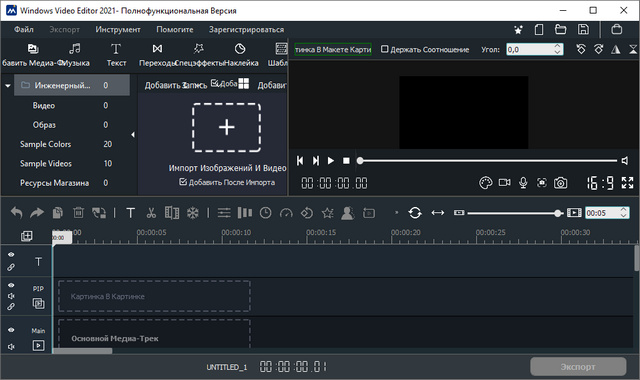
Task: Open the 16:9 aspect ratio selector
Action: click(600, 183)
